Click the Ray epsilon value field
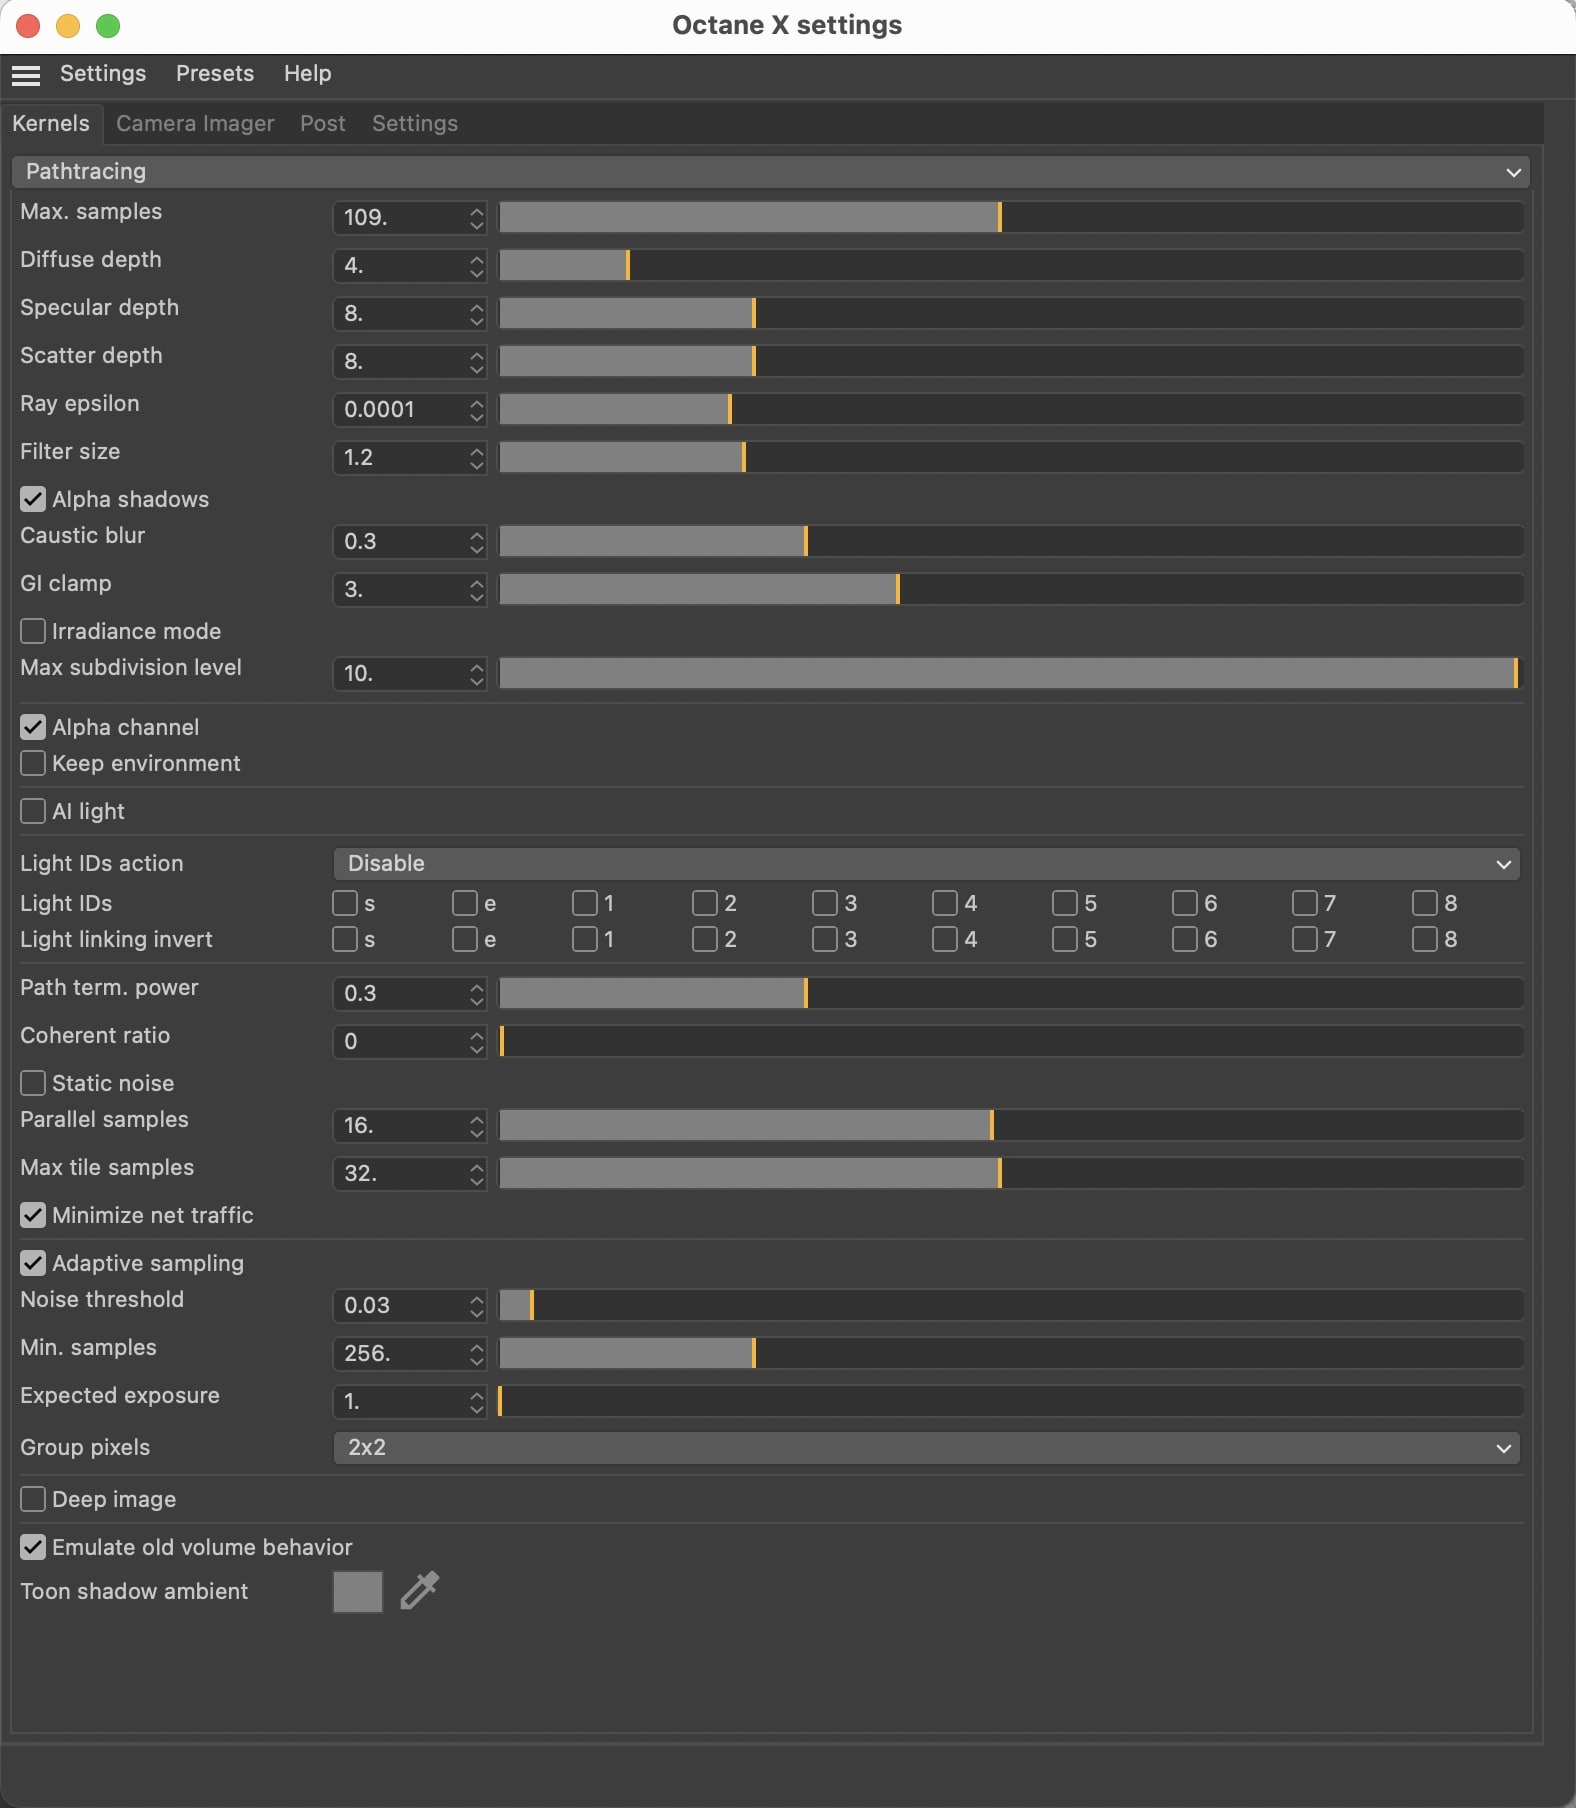 (400, 409)
